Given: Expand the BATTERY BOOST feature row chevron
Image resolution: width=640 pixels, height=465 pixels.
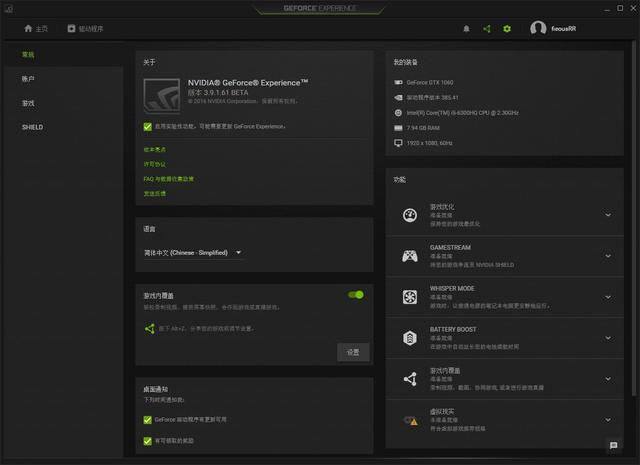Looking at the screenshot, I should 607,338.
